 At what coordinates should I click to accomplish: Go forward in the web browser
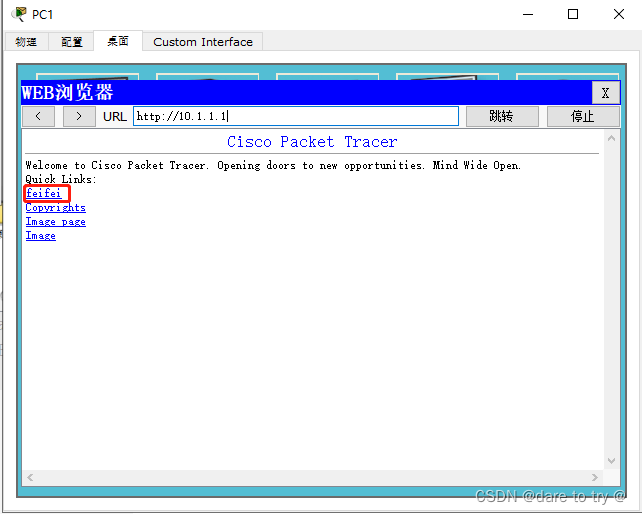coord(79,116)
